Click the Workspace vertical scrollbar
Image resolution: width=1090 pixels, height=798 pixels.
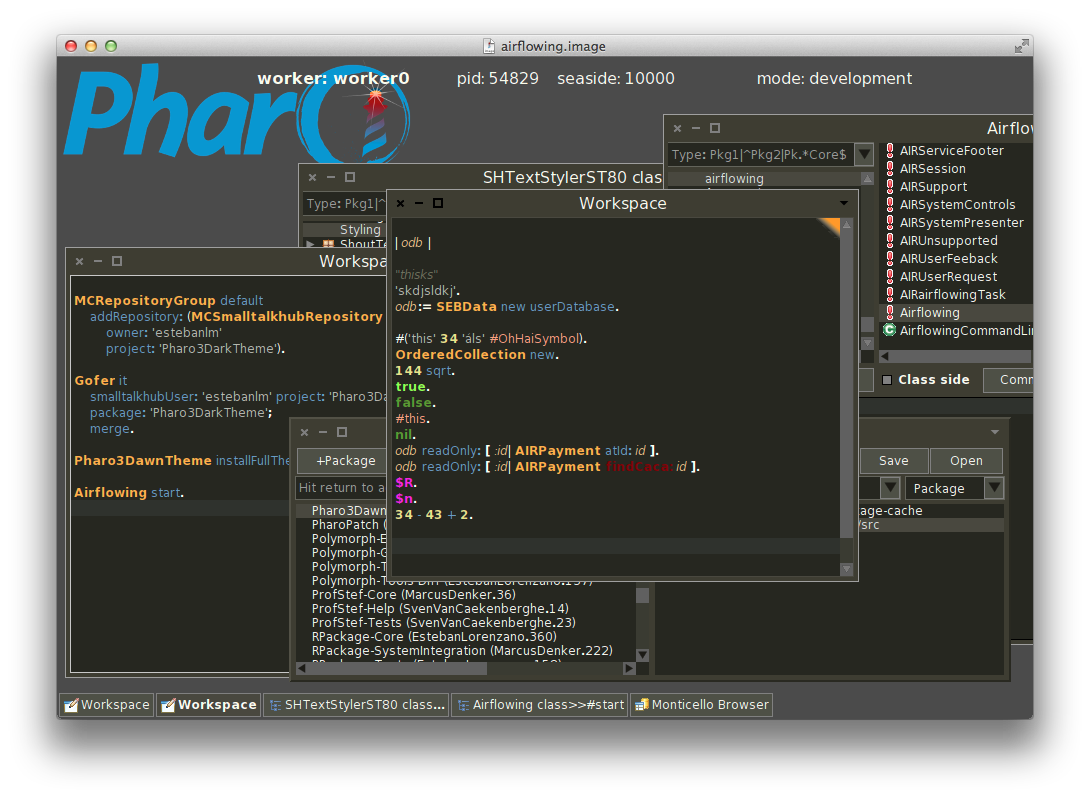(846, 380)
